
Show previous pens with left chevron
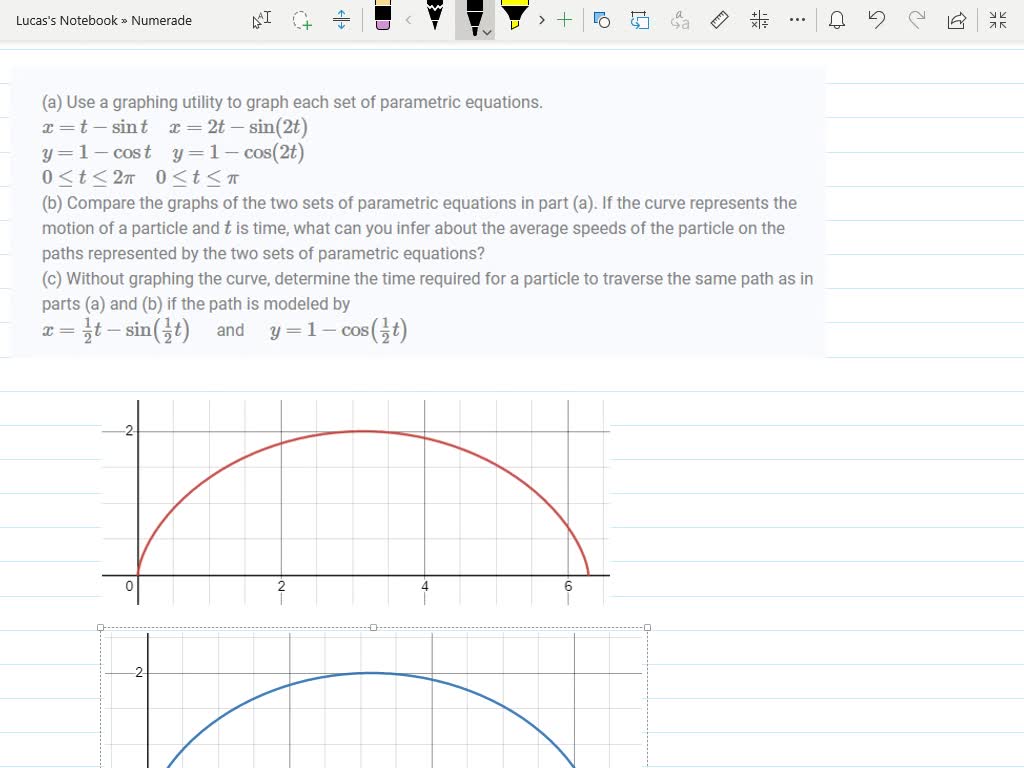coord(409,20)
